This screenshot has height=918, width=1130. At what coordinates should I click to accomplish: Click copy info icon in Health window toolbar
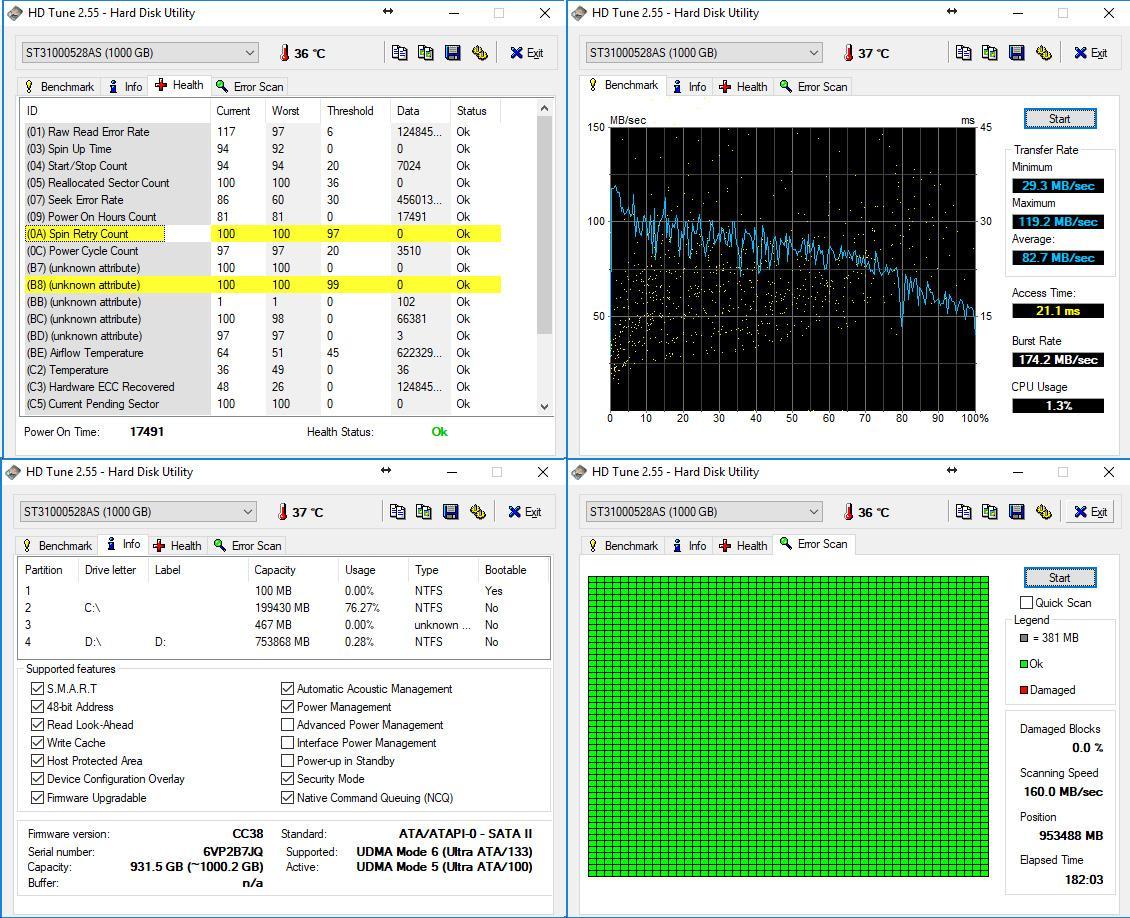(399, 53)
